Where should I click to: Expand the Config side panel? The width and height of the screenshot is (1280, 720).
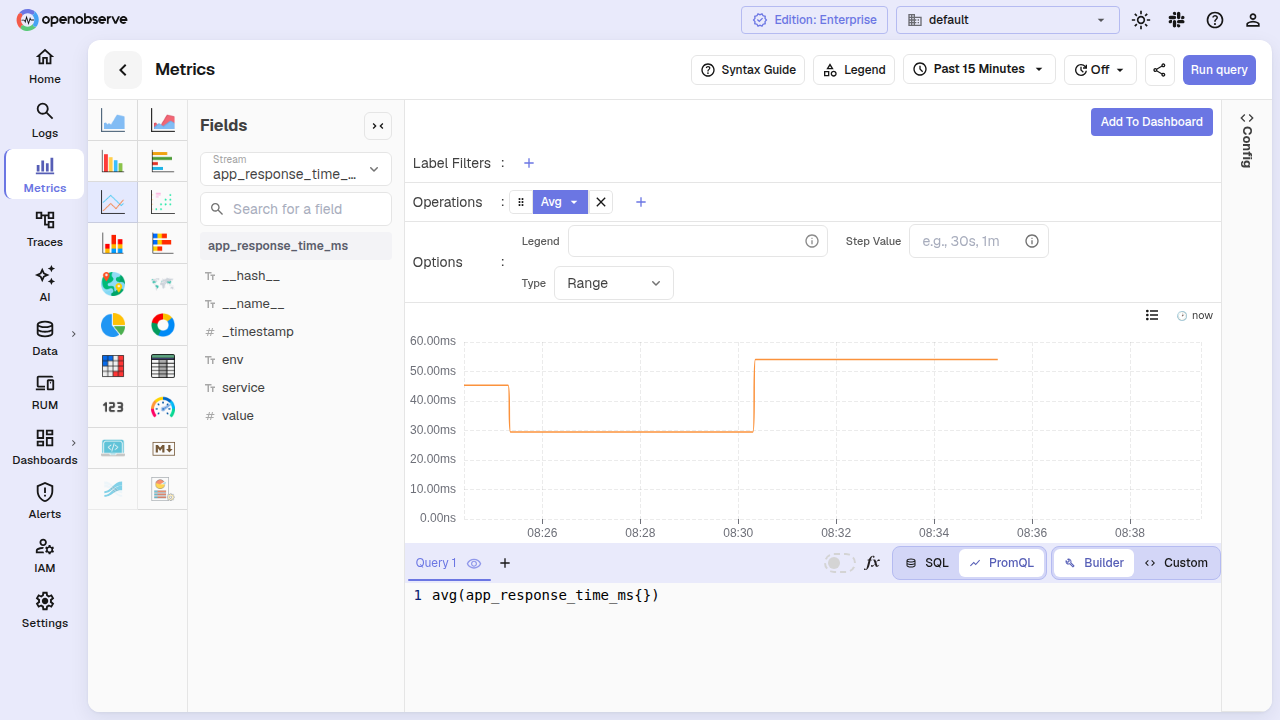1247,140
